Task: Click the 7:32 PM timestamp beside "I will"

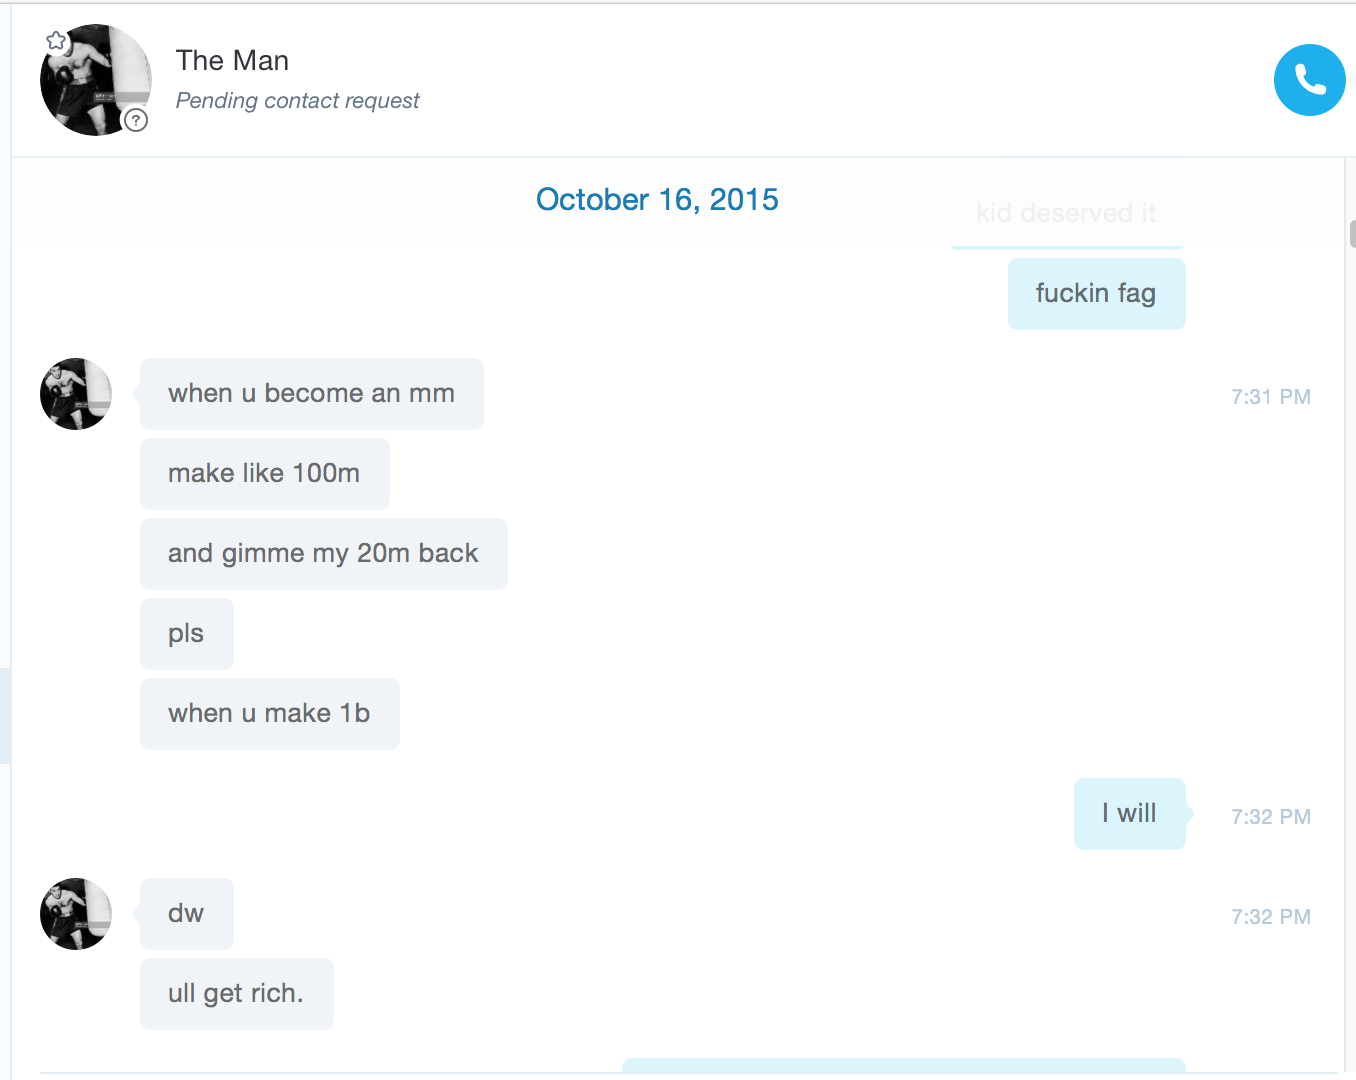Action: point(1271,817)
